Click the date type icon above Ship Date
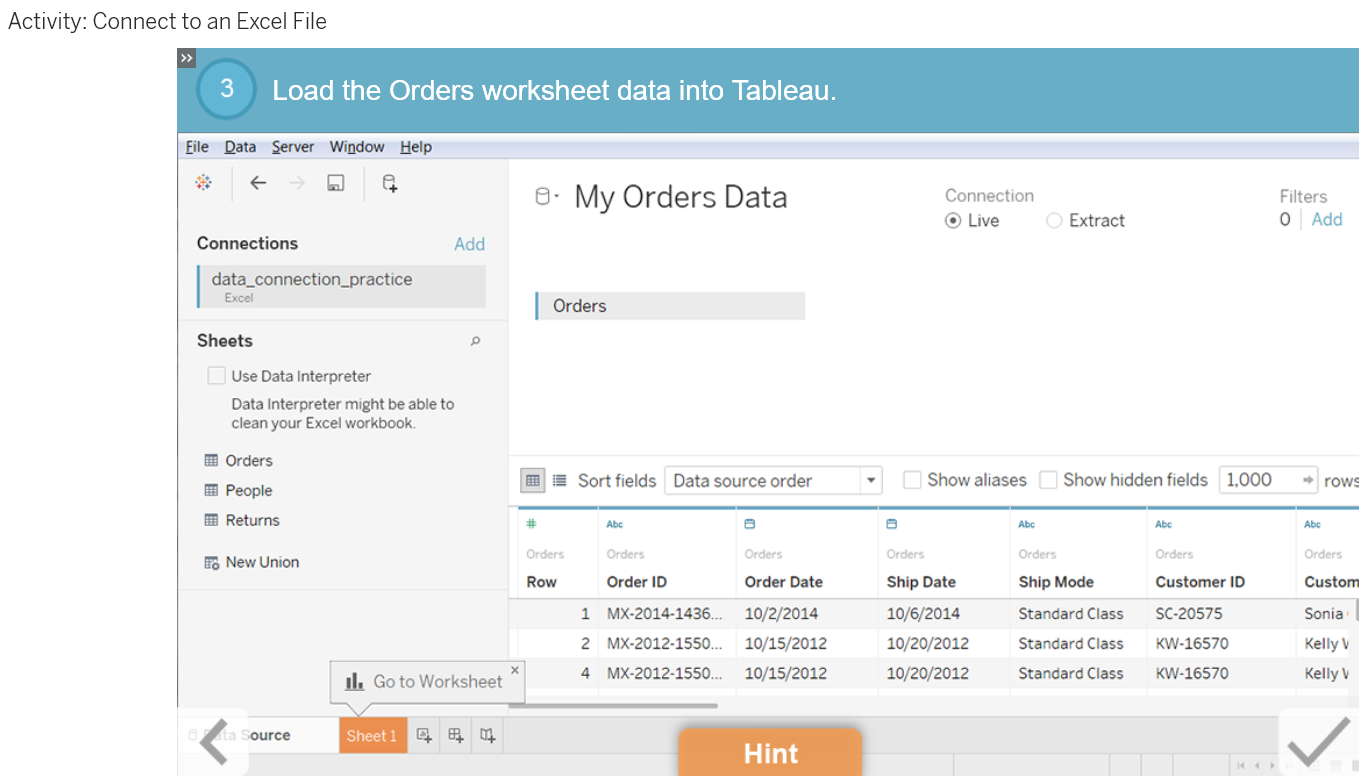The width and height of the screenshot is (1359, 781). click(892, 523)
